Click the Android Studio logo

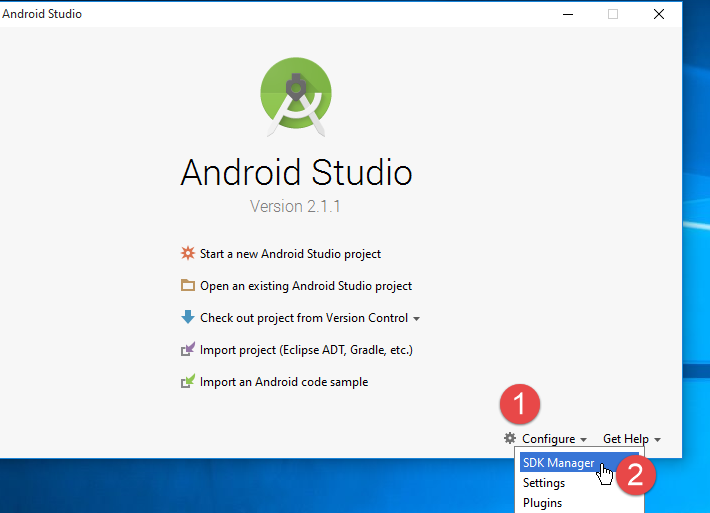296,96
